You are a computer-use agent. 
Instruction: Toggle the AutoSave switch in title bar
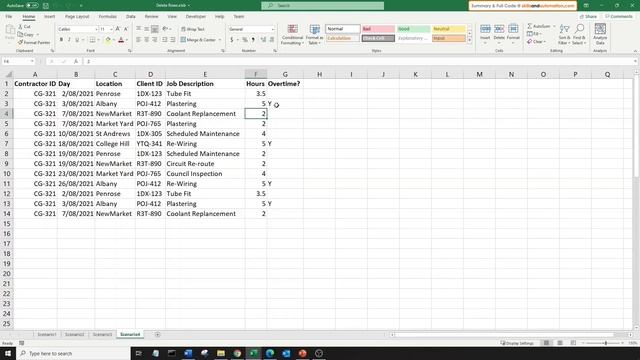click(x=32, y=6)
